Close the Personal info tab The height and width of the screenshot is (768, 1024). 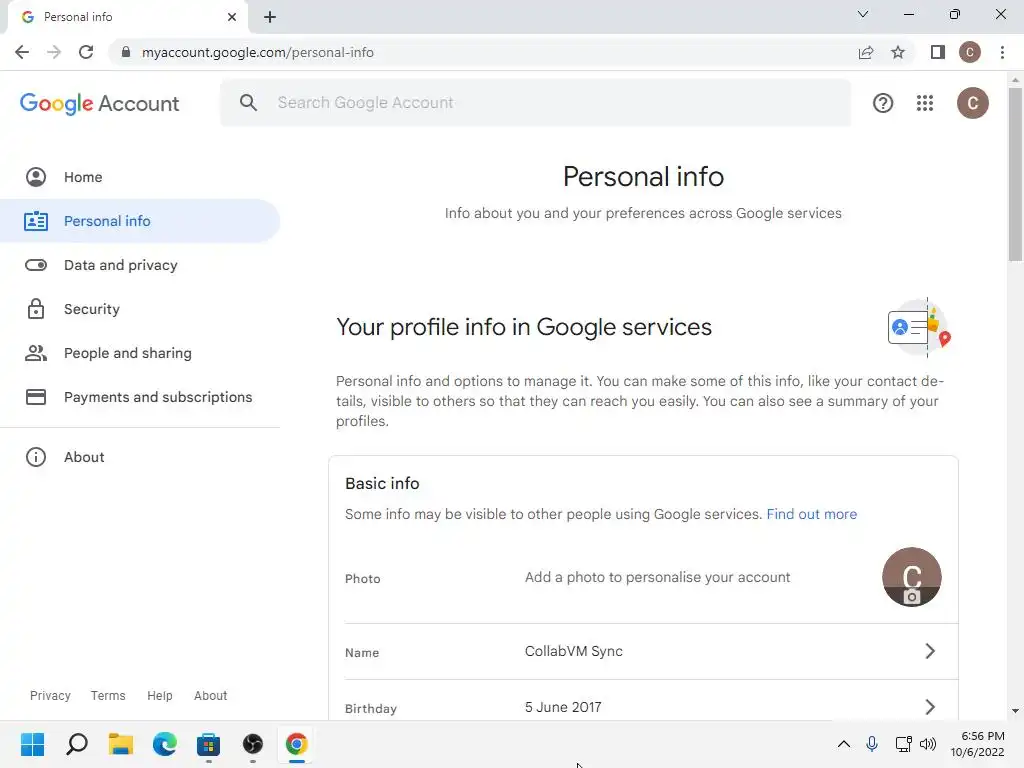click(x=232, y=17)
